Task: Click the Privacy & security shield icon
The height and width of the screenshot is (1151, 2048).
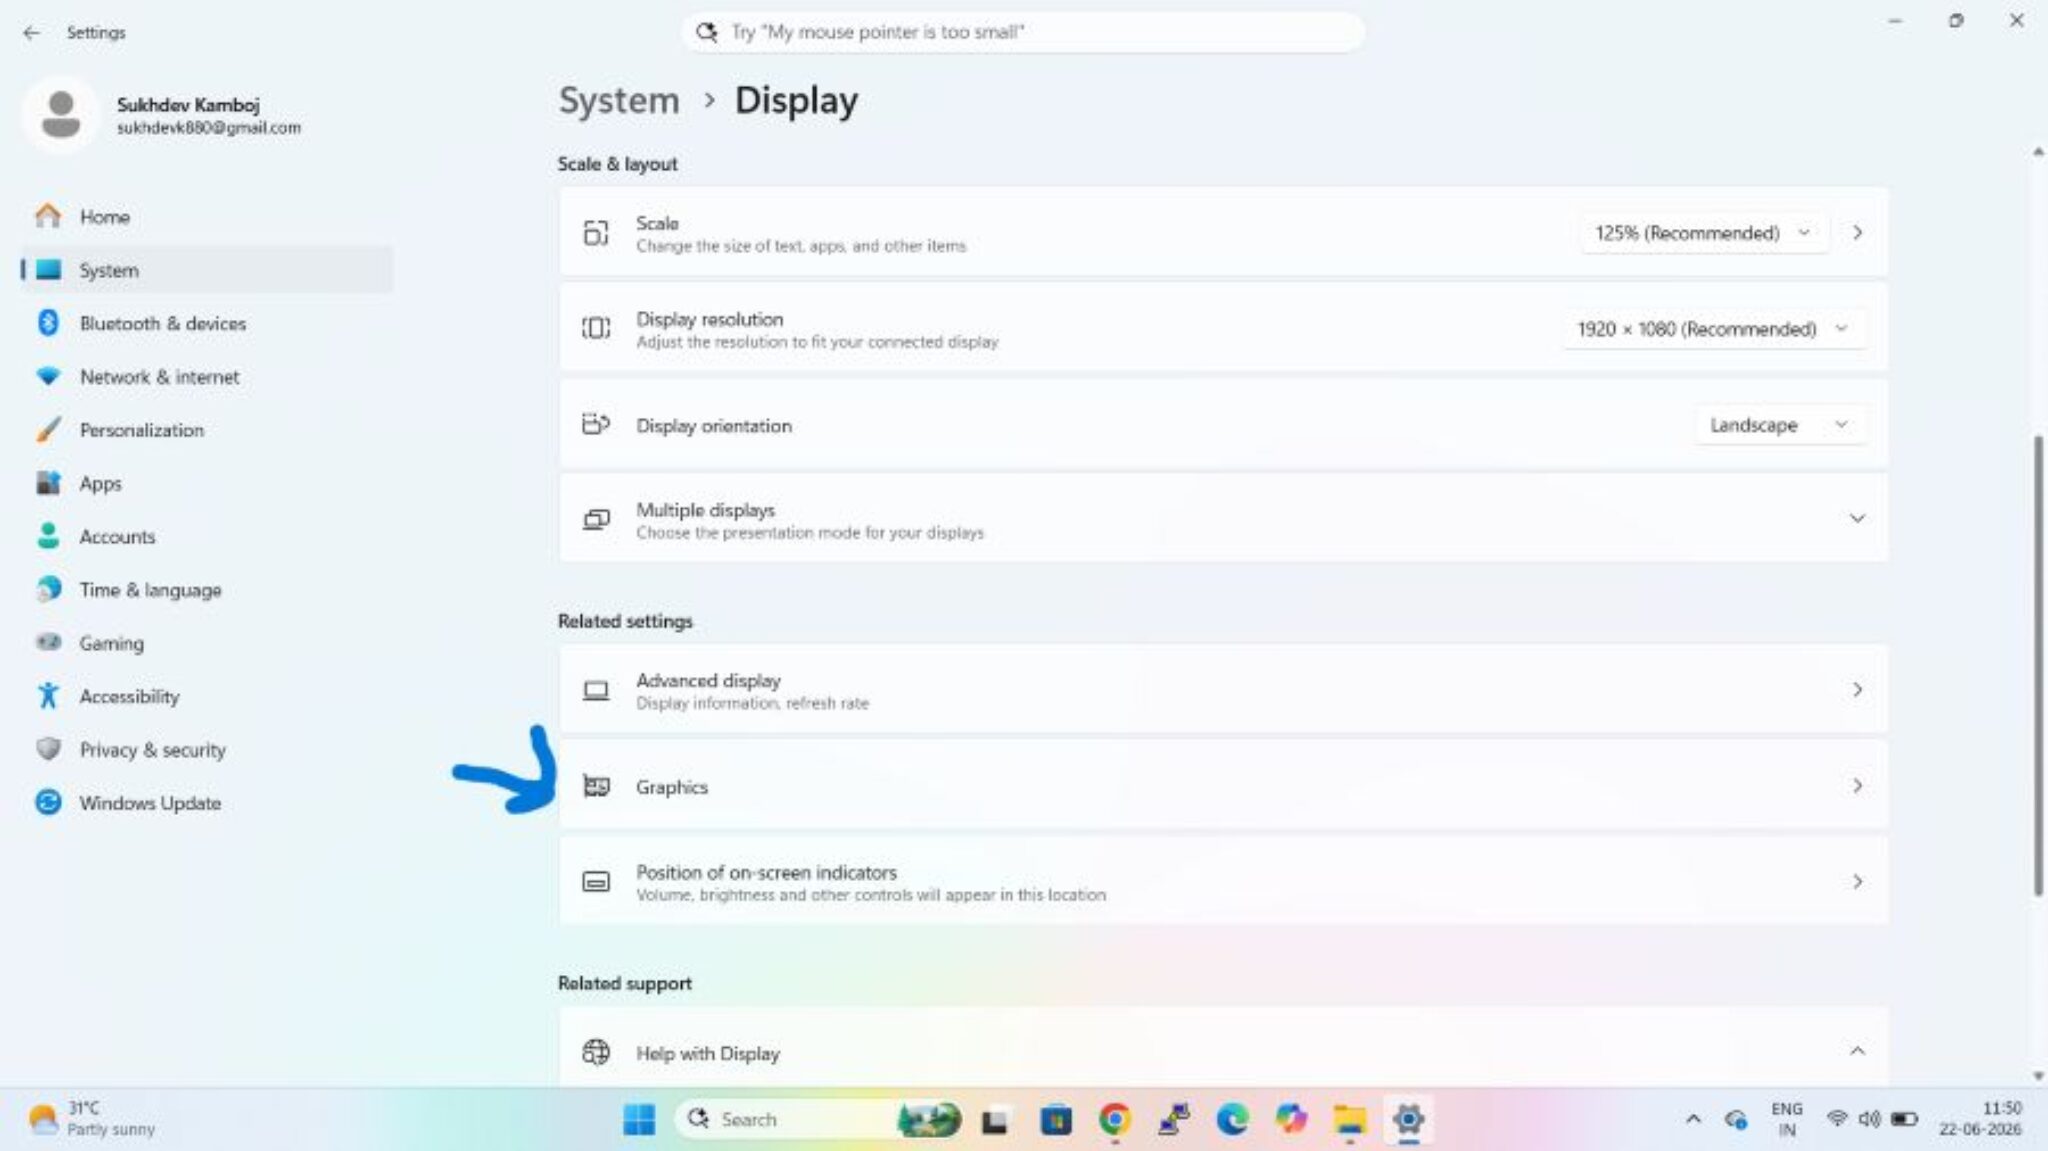Action: coord(48,749)
